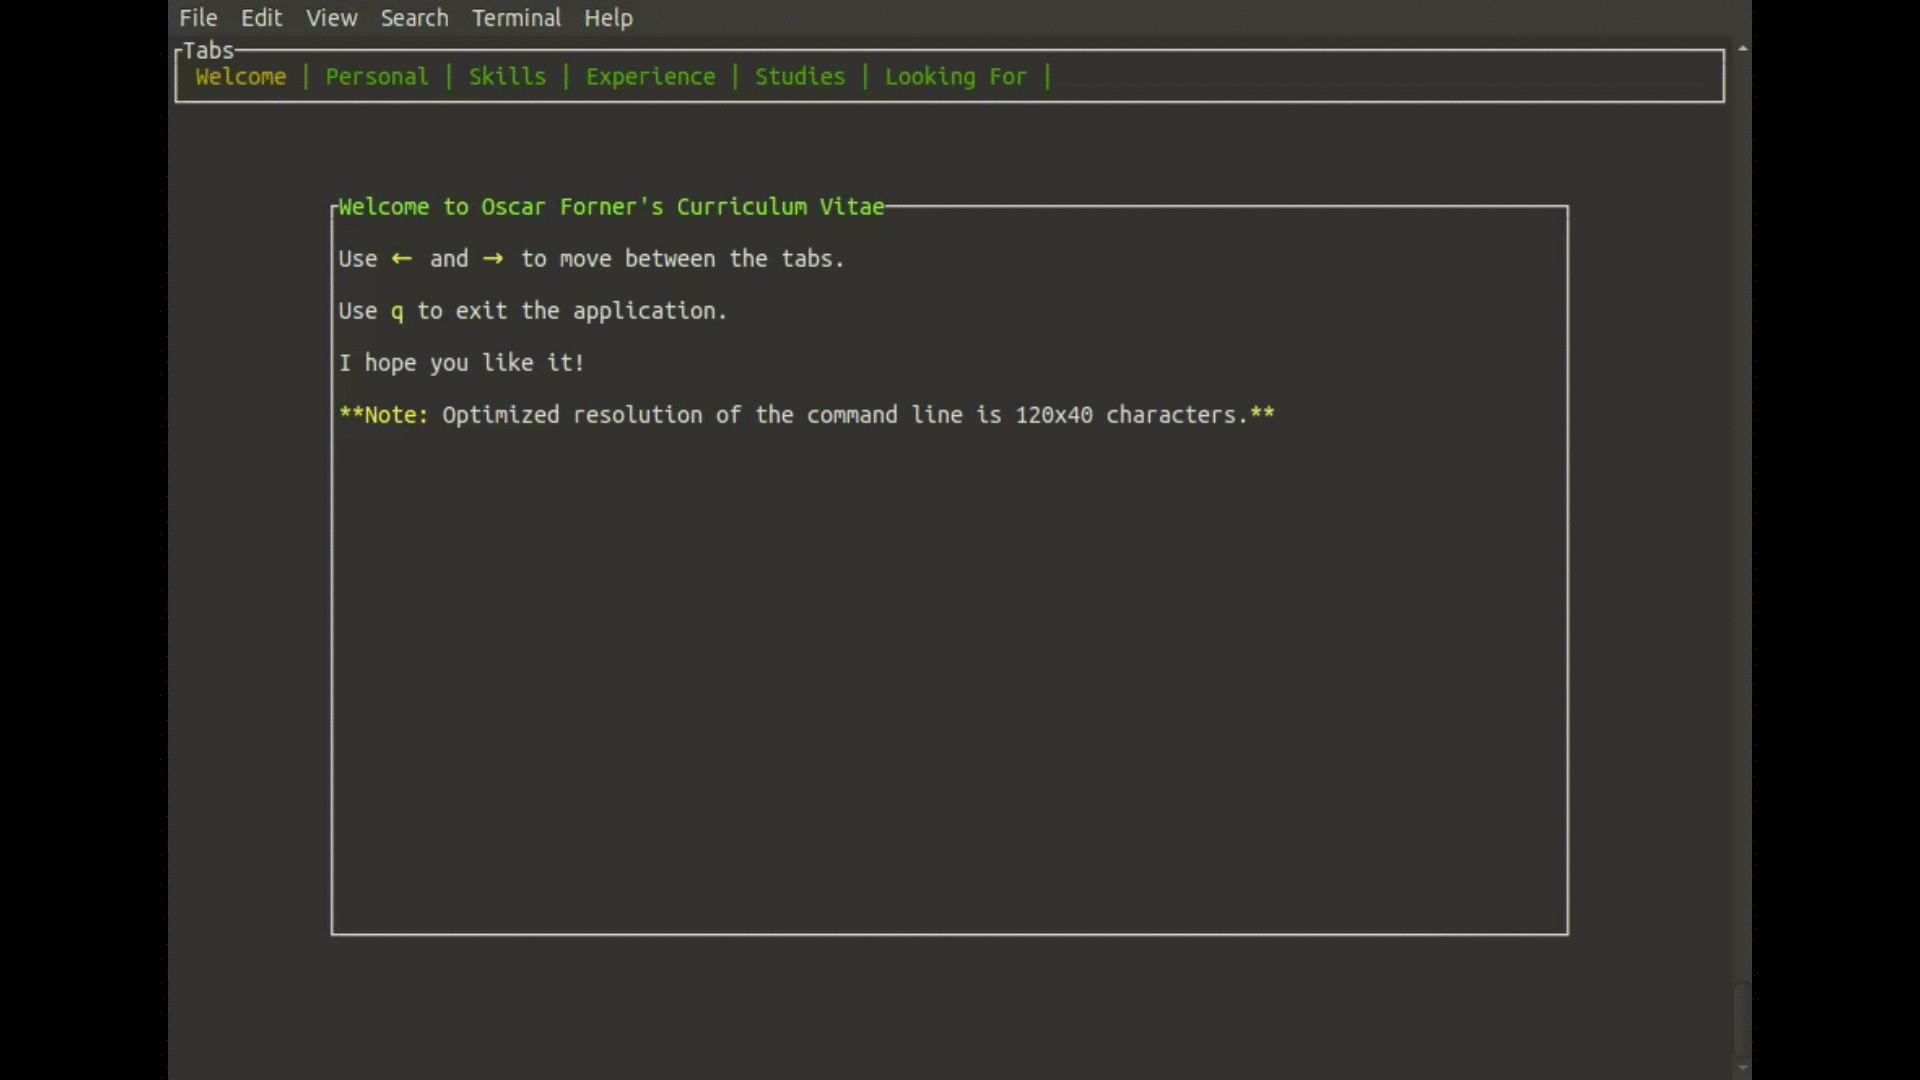Image resolution: width=1920 pixels, height=1080 pixels.
Task: Click the yellow 'q' key hint
Action: coord(397,311)
